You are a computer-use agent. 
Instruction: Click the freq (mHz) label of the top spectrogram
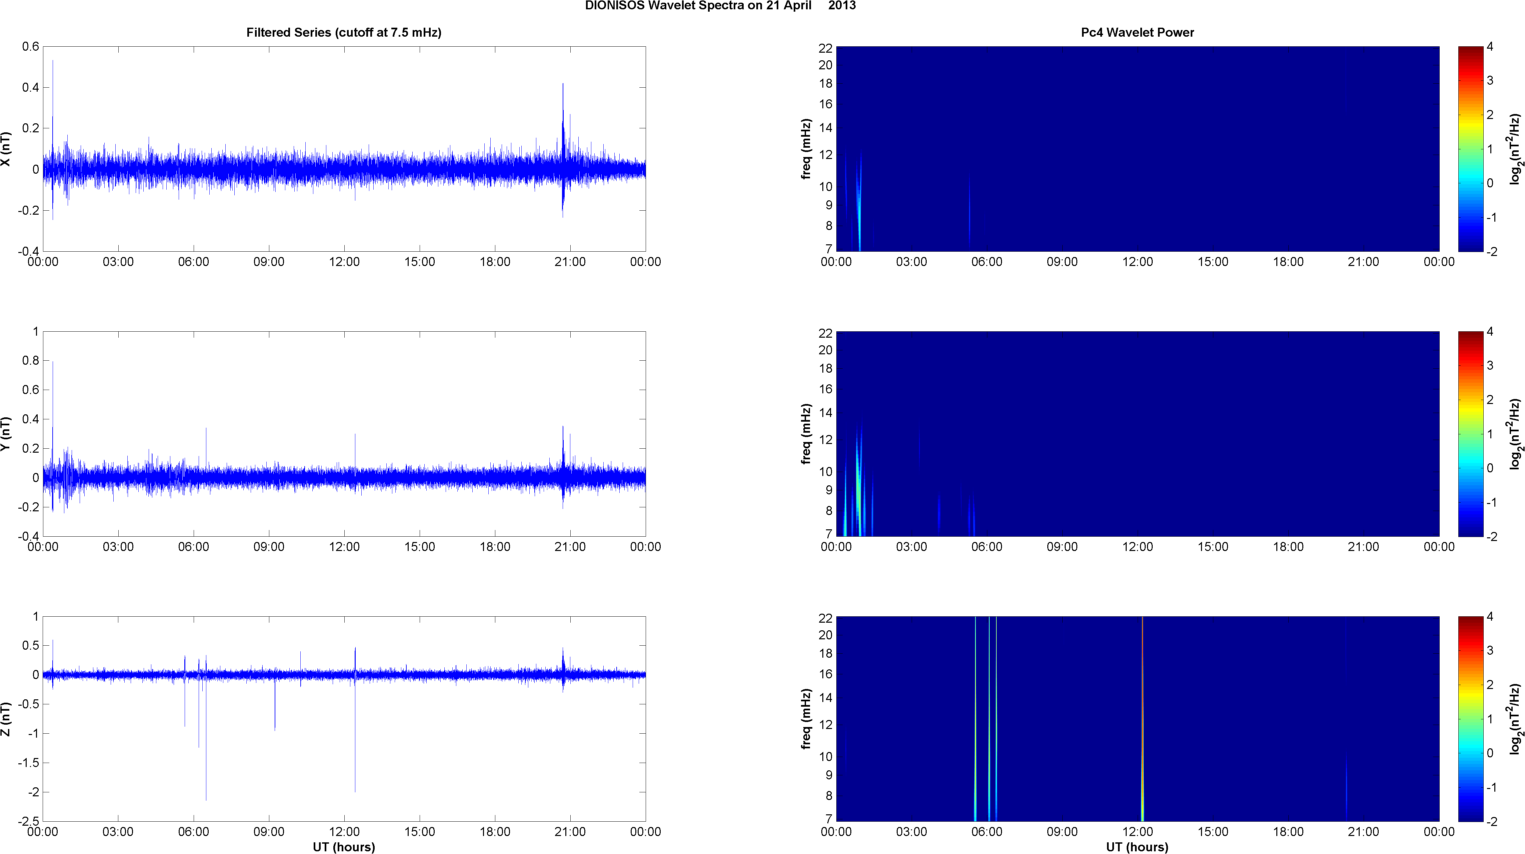point(806,149)
